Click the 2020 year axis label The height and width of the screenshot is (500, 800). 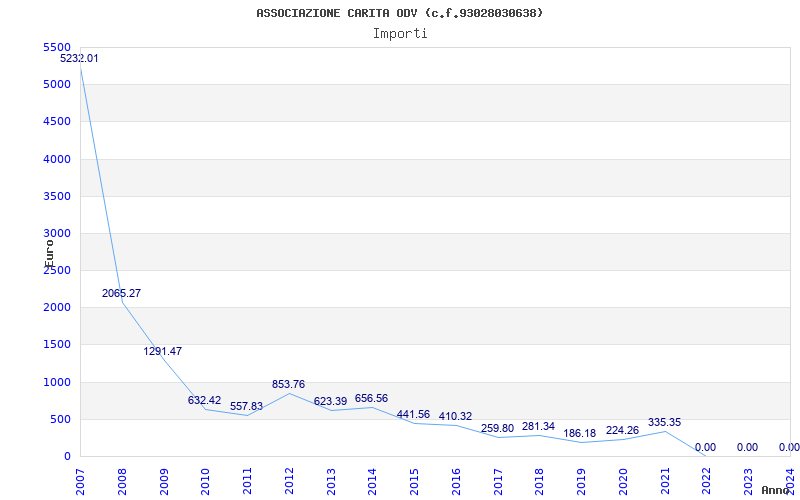(623, 482)
